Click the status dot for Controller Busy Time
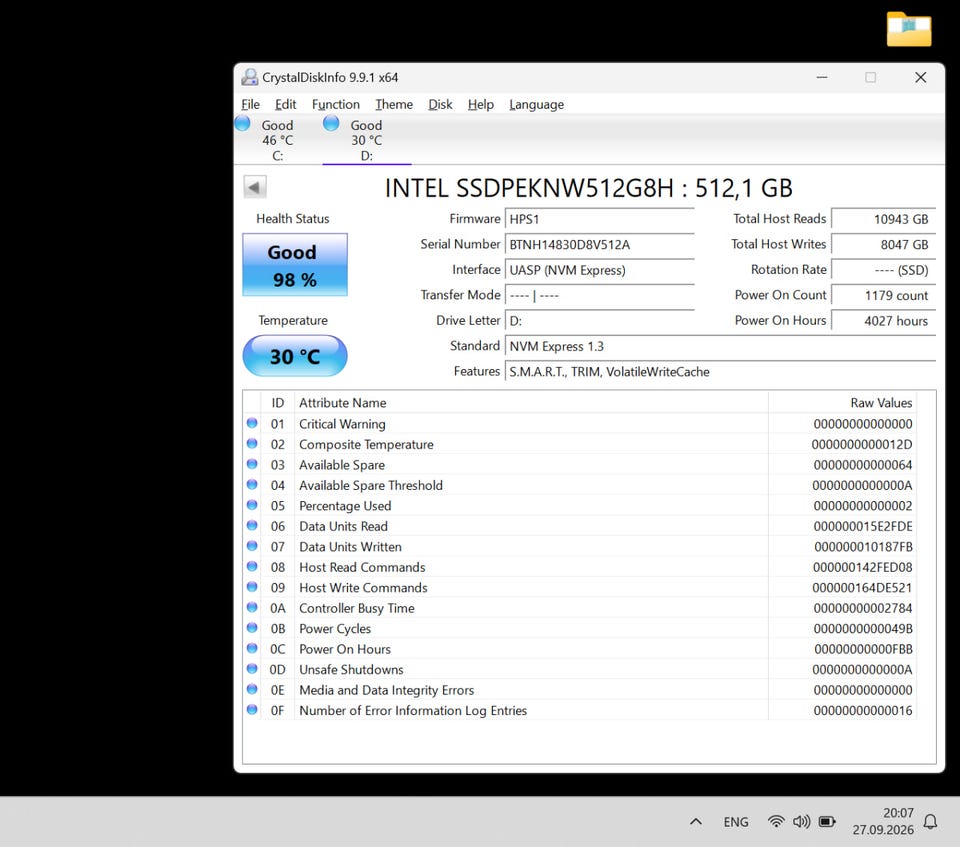Screen dimensions: 960x847 click(252, 608)
